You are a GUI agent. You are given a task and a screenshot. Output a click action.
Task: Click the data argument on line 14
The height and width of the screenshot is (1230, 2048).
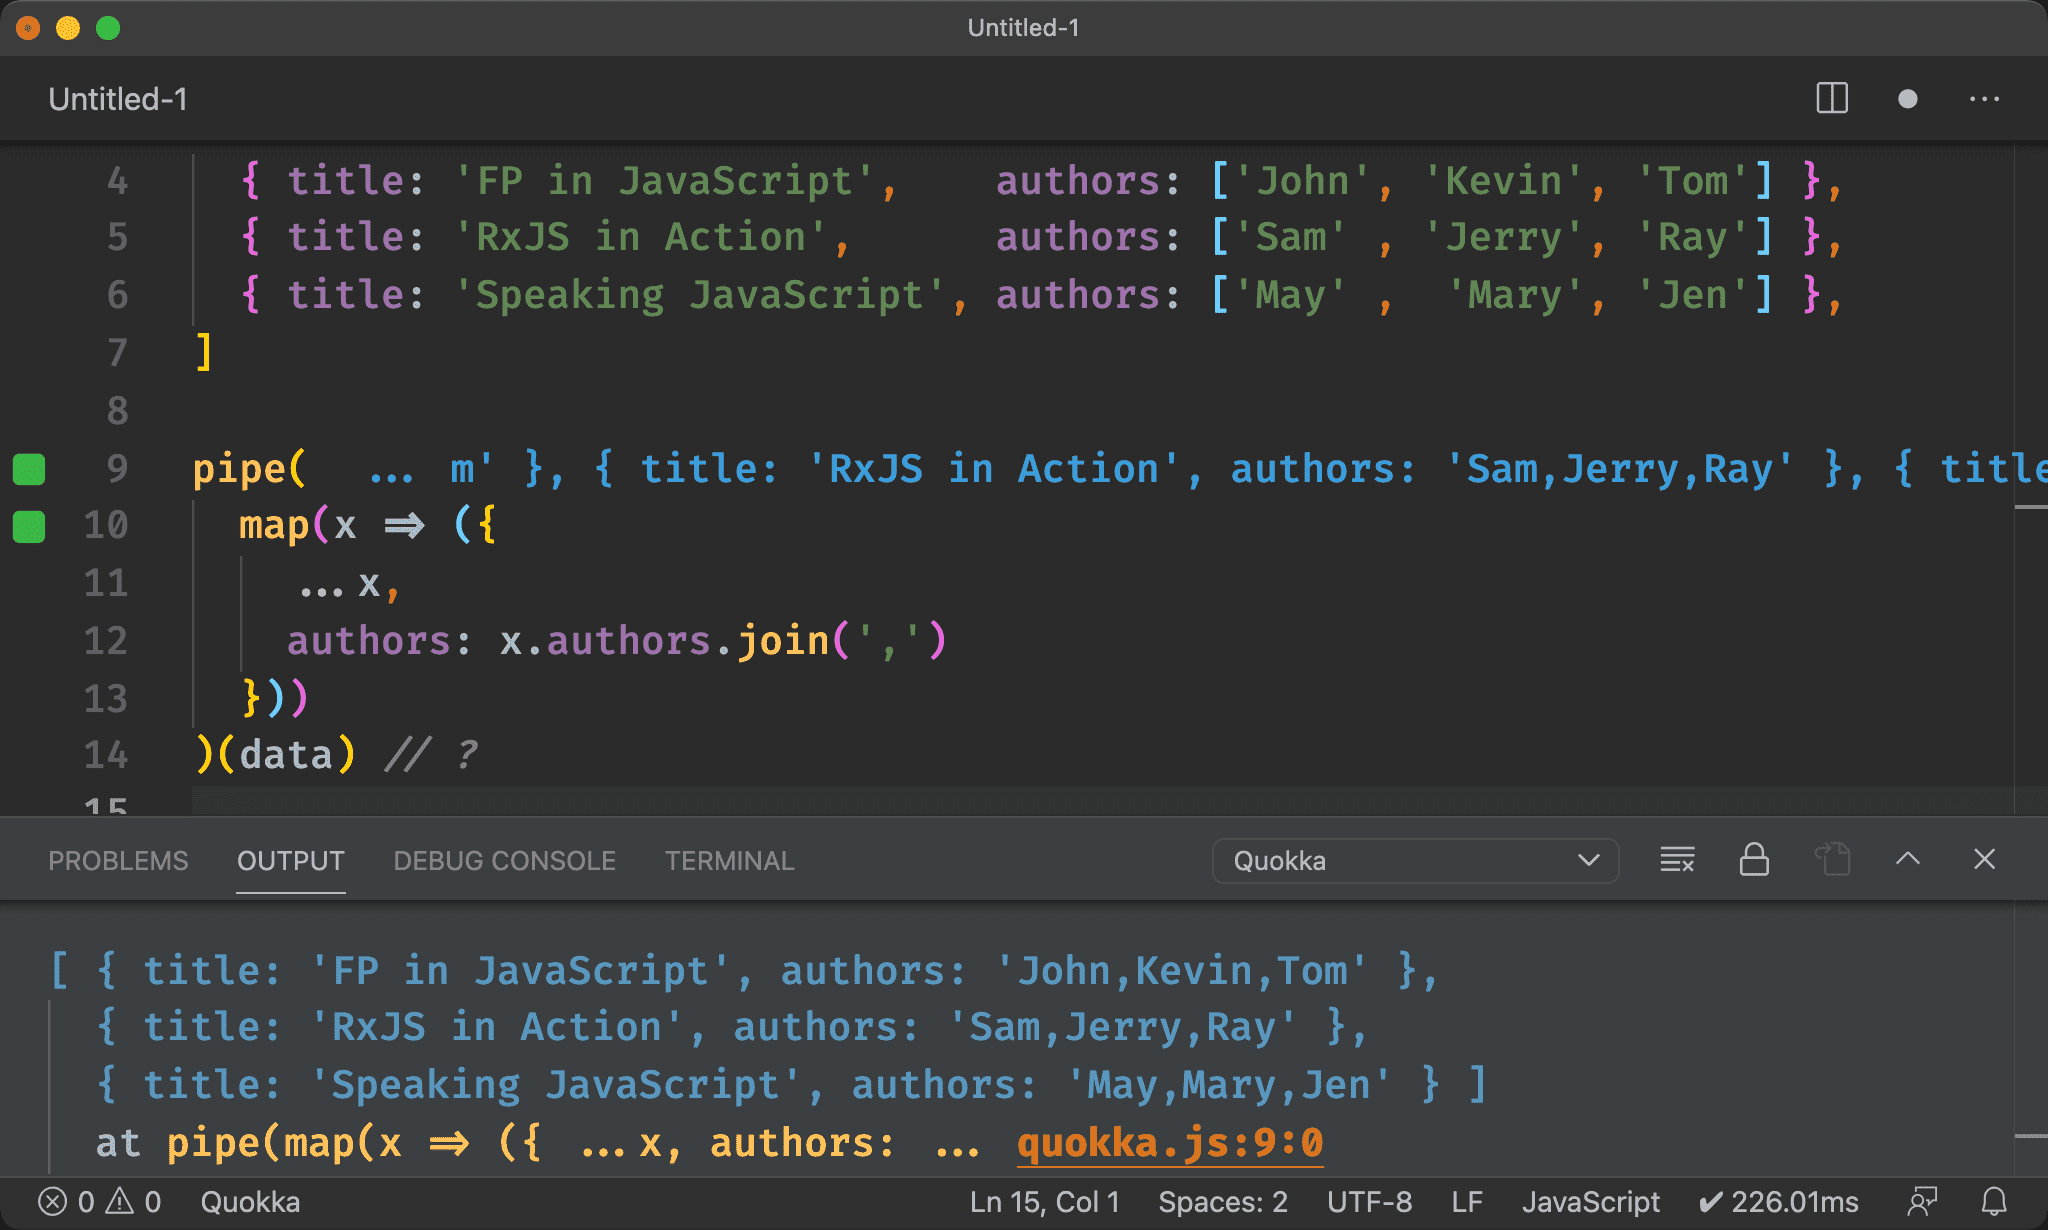[x=286, y=754]
